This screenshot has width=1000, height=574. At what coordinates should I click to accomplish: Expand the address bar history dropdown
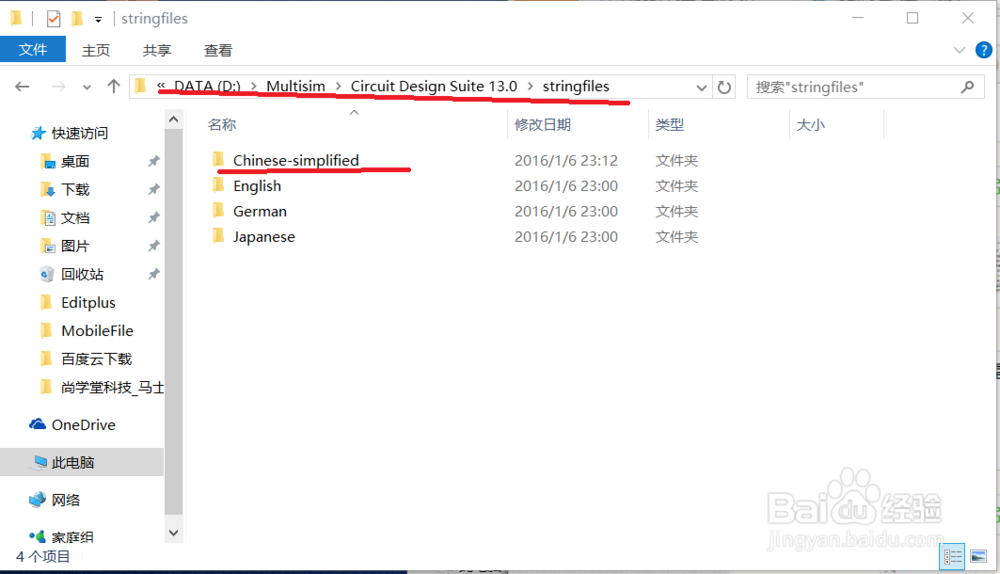(702, 87)
